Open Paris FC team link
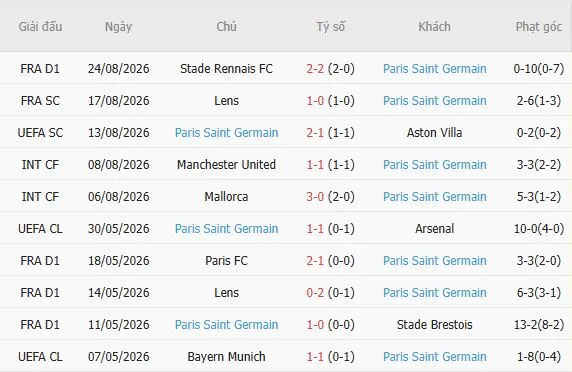This screenshot has width=572, height=372. click(226, 261)
